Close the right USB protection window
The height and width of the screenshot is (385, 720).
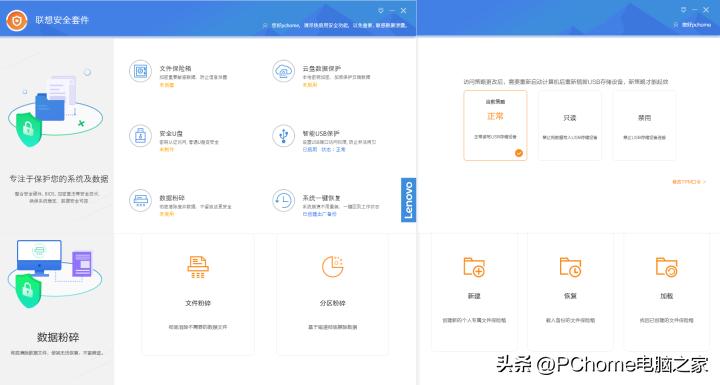point(706,10)
